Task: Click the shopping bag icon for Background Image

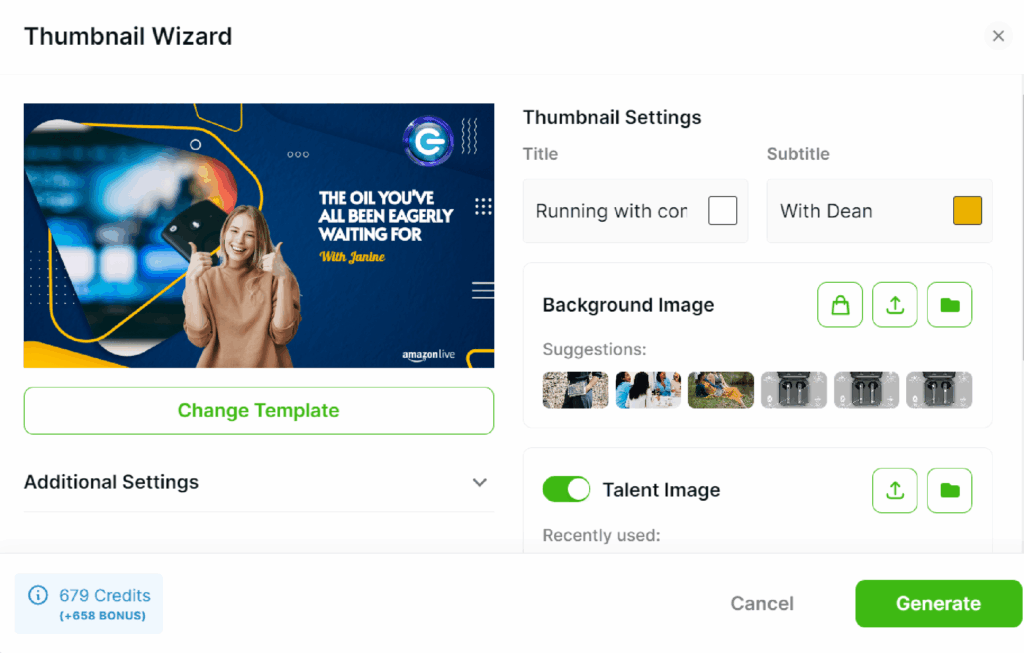Action: 840,305
